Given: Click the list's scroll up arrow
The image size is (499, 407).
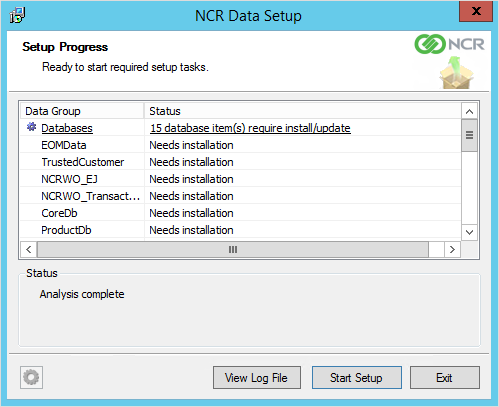Looking at the screenshot, I should tap(469, 111).
